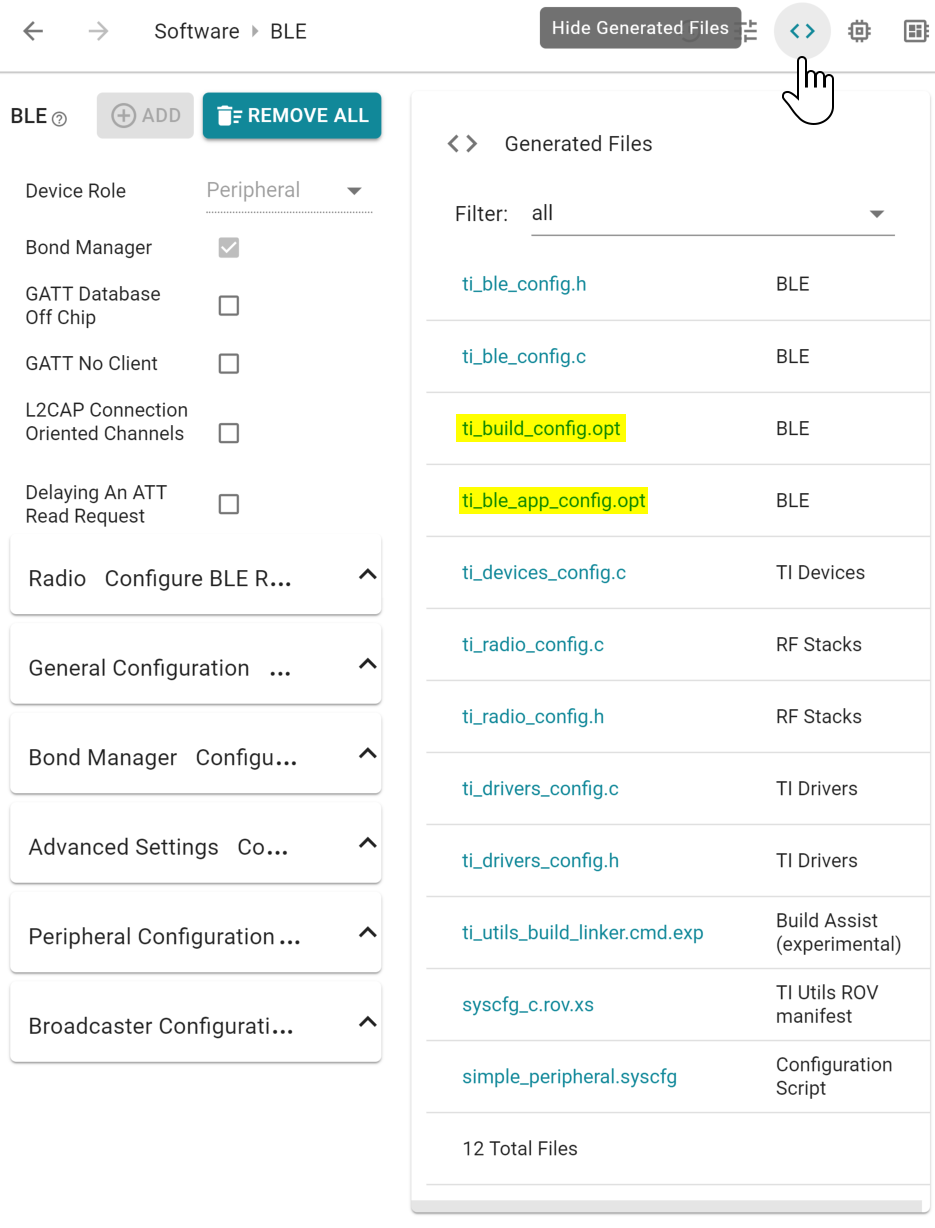Open the ti_build_config.opt file link
The height and width of the screenshot is (1228, 935).
point(541,429)
